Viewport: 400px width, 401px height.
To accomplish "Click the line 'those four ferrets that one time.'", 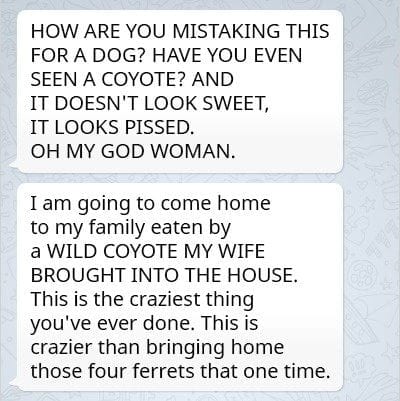I will point(180,371).
